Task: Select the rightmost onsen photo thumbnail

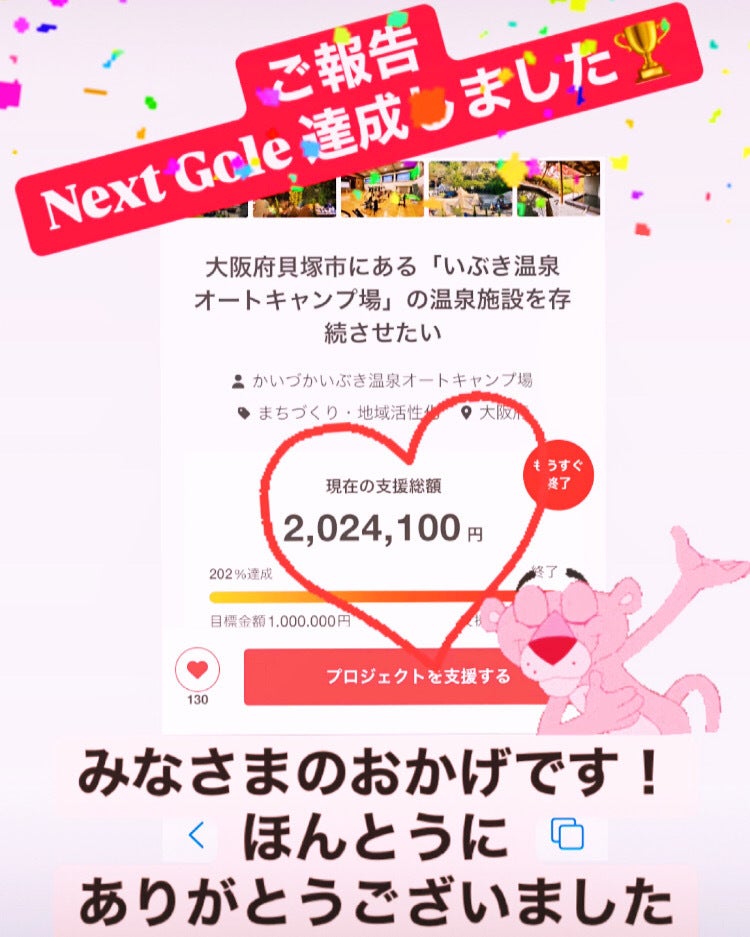Action: pyautogui.click(x=558, y=188)
